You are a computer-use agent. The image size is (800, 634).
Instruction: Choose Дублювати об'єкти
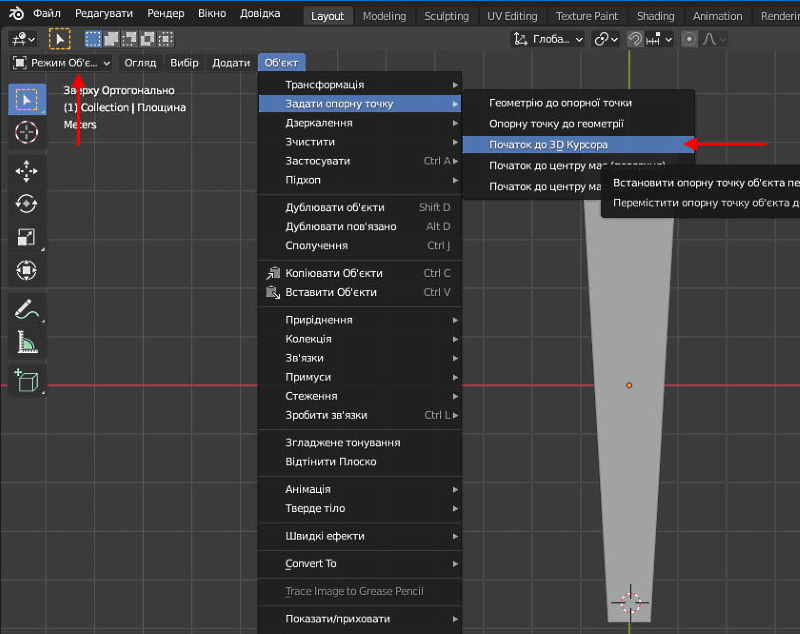360,208
